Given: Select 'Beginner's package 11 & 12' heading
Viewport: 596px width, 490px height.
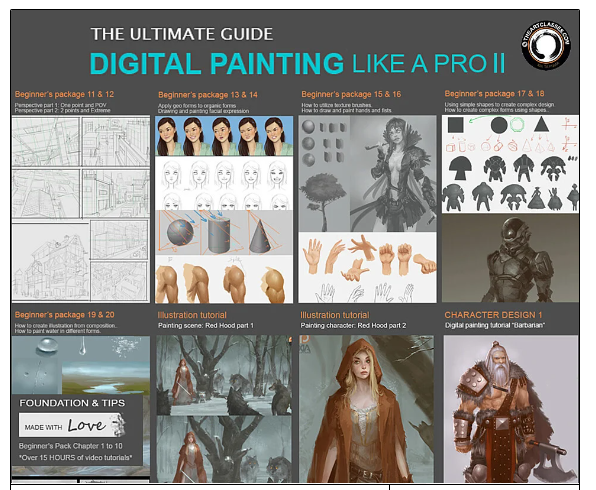Looking at the screenshot, I should coord(64,94).
